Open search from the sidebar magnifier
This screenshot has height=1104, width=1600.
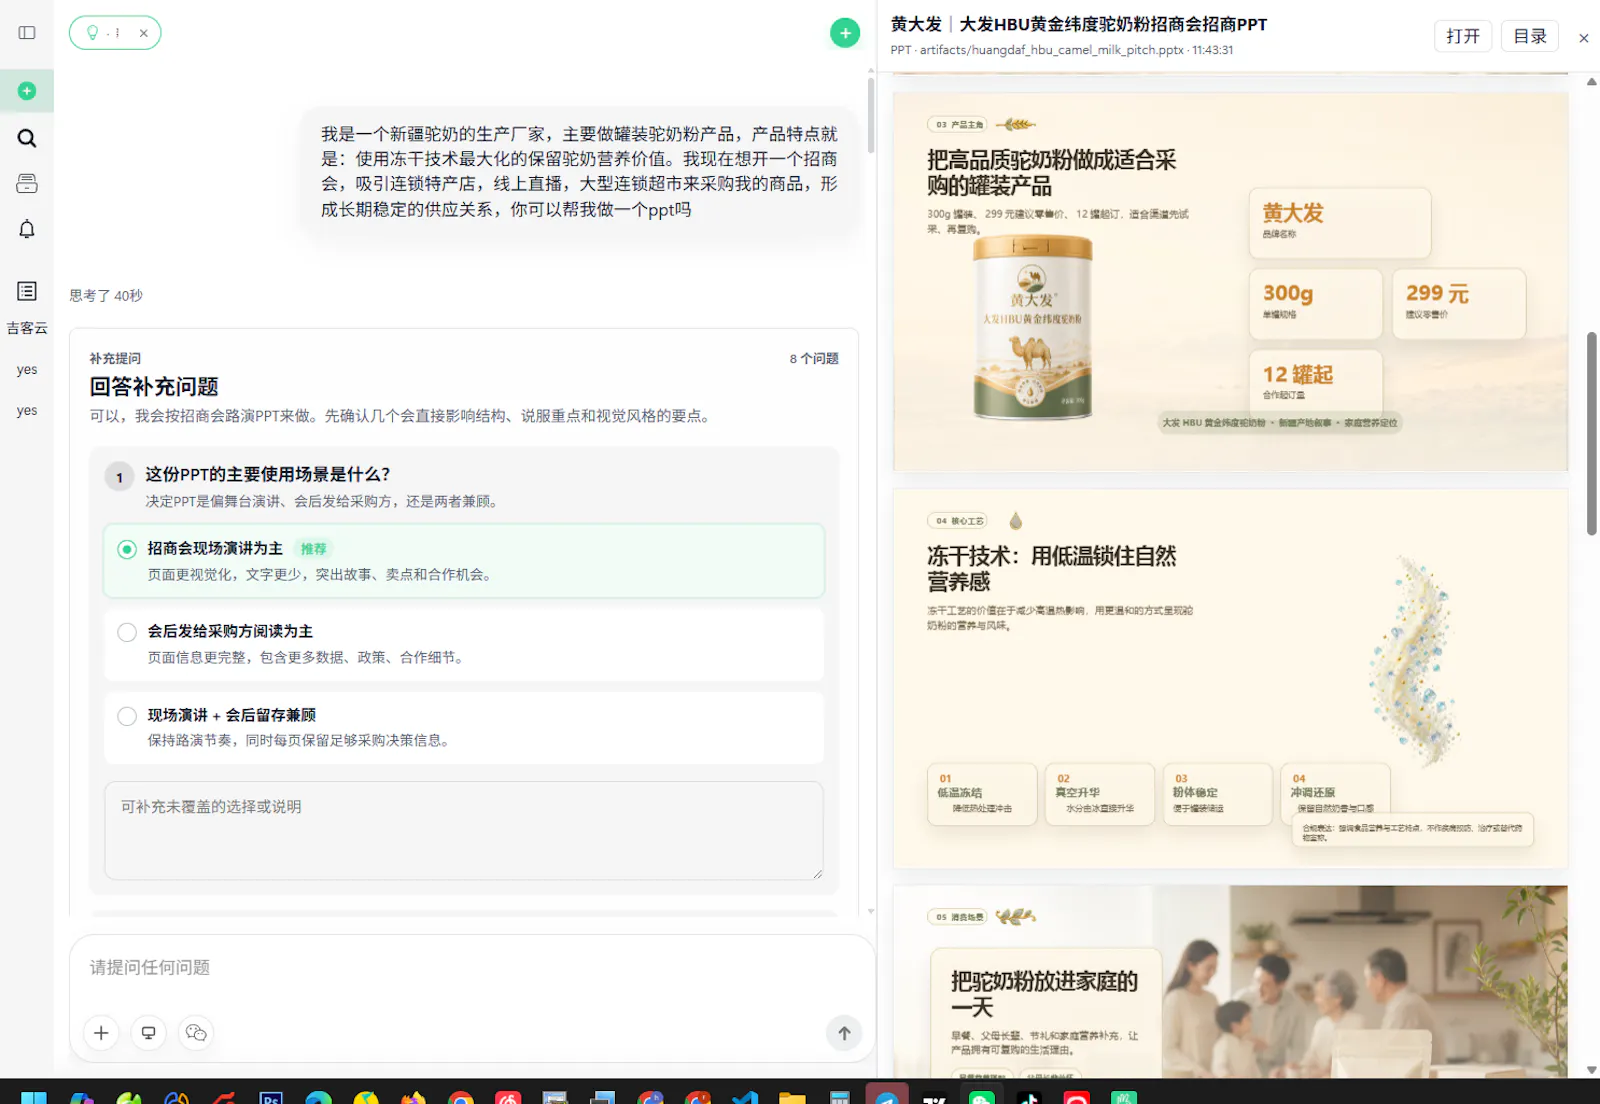coord(27,138)
